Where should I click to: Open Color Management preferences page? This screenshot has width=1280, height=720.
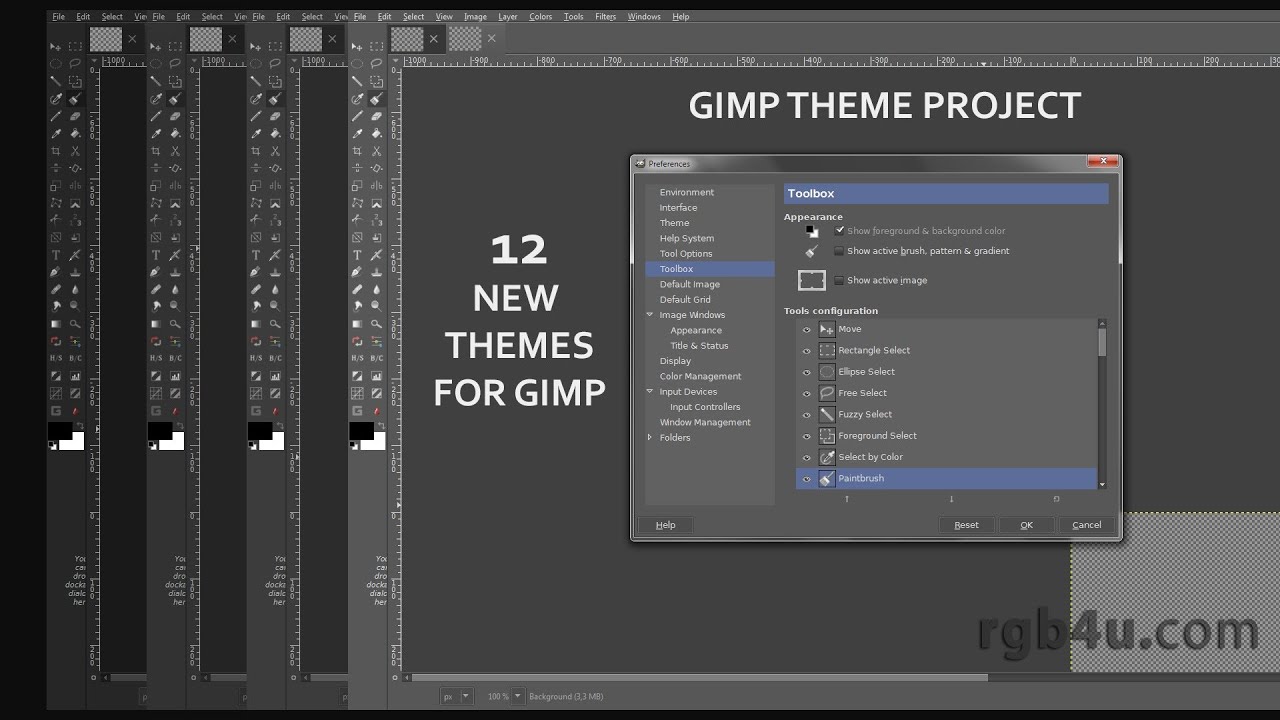700,376
